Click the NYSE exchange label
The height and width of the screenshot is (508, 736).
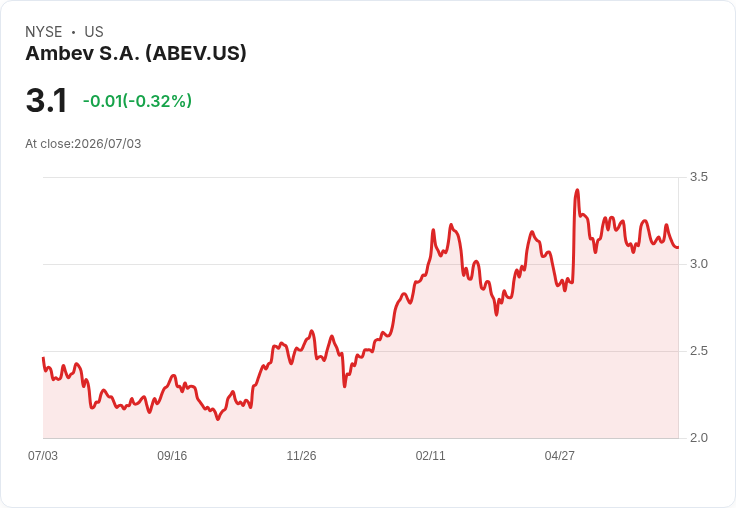point(44,32)
